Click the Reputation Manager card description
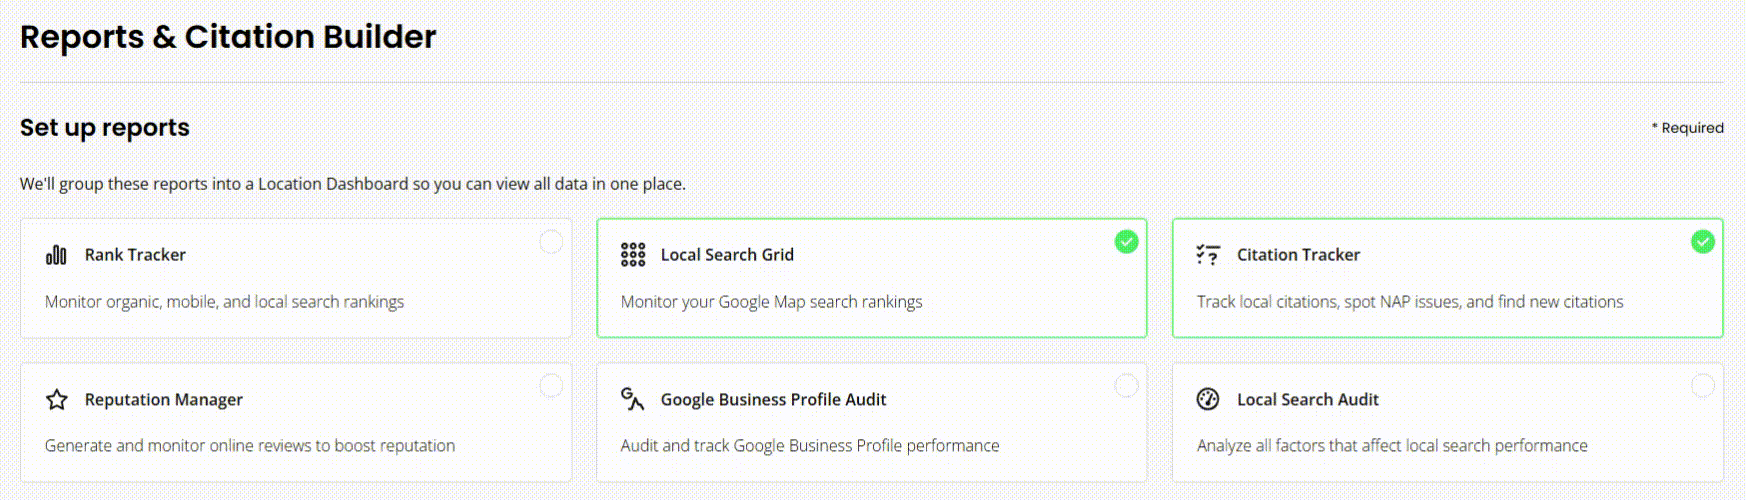 coord(250,446)
